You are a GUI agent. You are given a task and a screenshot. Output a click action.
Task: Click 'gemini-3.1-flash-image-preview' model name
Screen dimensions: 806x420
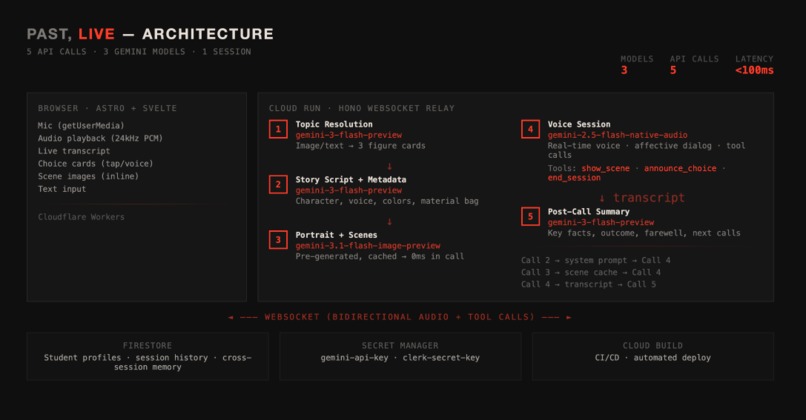click(x=368, y=246)
